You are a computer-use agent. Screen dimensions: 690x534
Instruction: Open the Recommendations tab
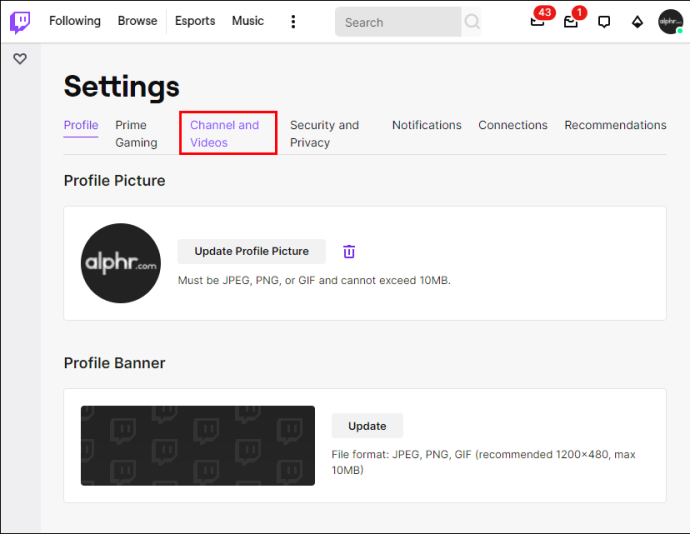point(615,125)
